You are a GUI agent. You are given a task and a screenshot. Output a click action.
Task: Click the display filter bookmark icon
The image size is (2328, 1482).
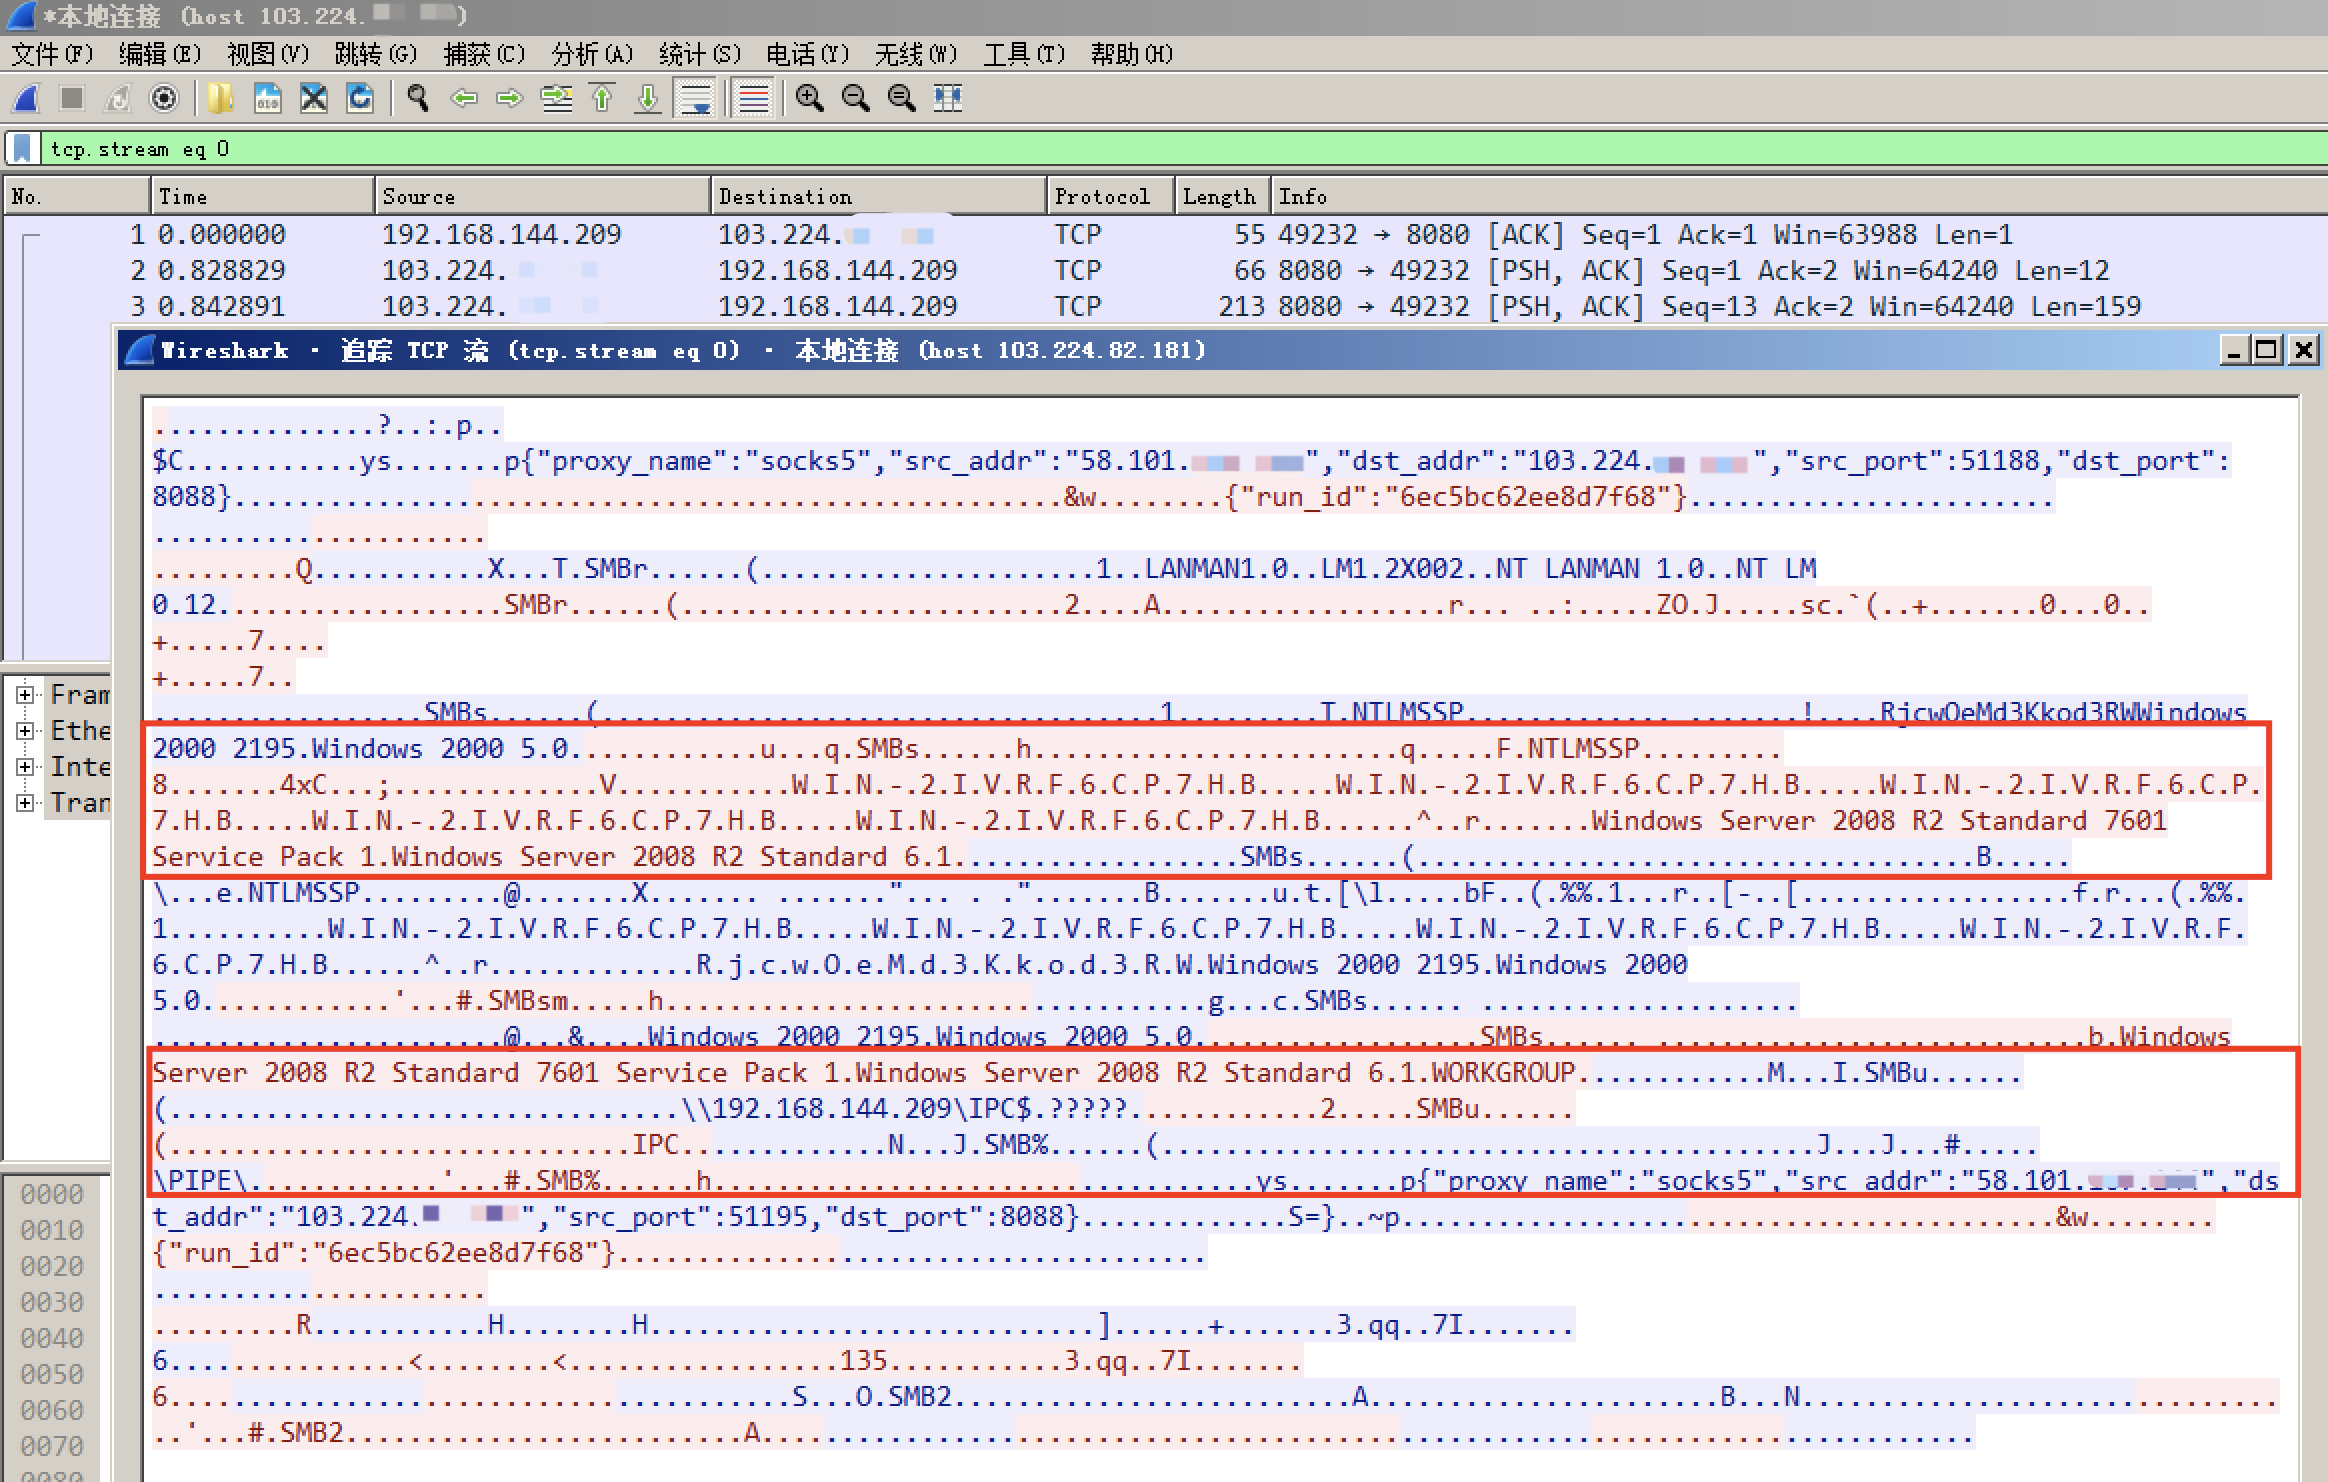click(22, 149)
